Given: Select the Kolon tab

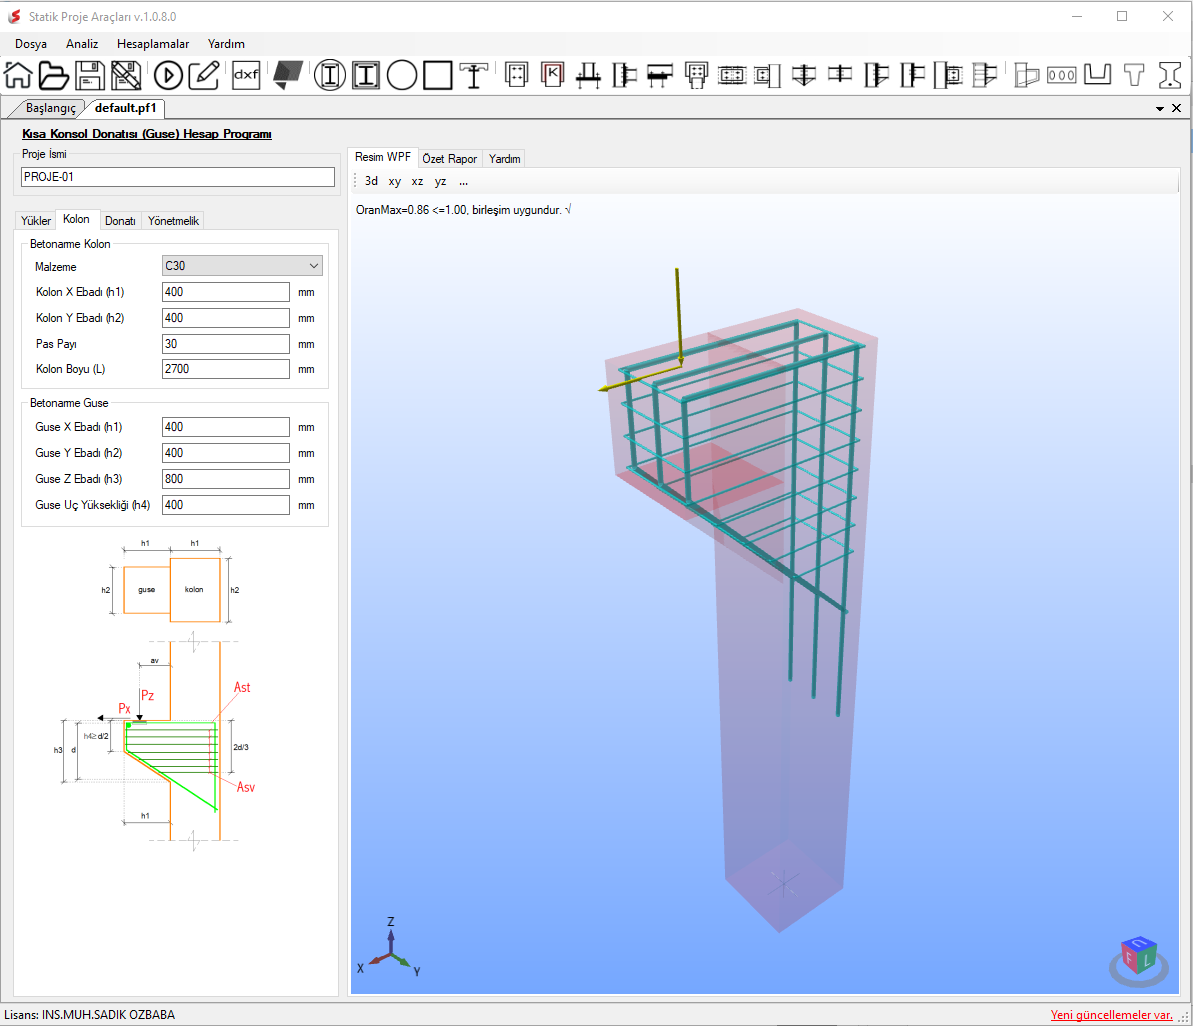Looking at the screenshot, I should 76,219.
